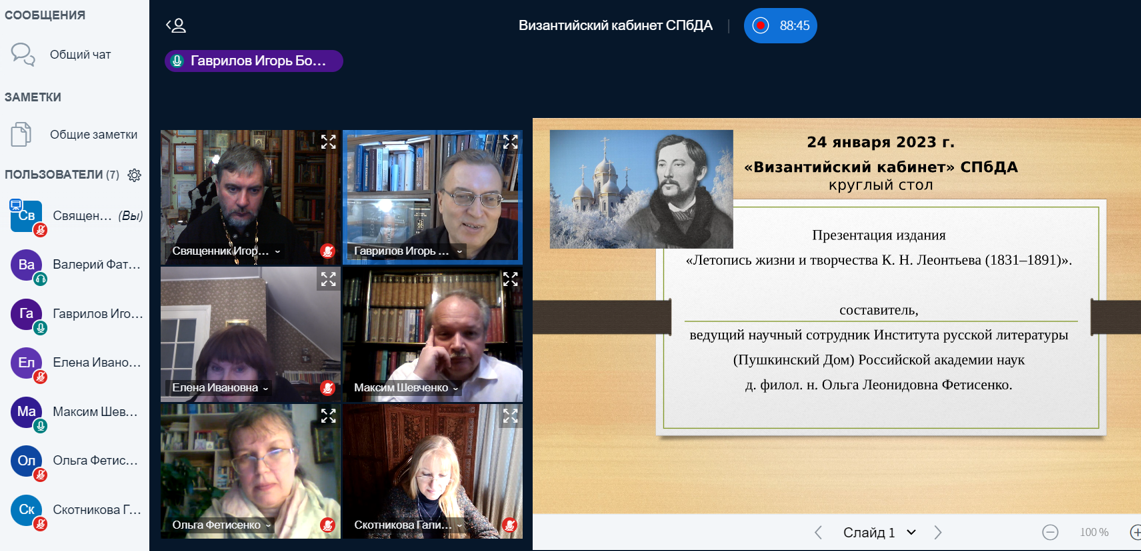Click muted mic icon on Священник Игорь video
Image resolution: width=1141 pixels, height=551 pixels.
(327, 251)
